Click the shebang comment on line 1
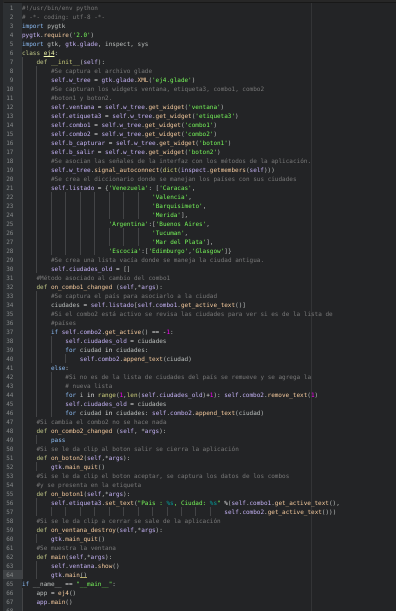This screenshot has height=611, width=396. pos(60,8)
